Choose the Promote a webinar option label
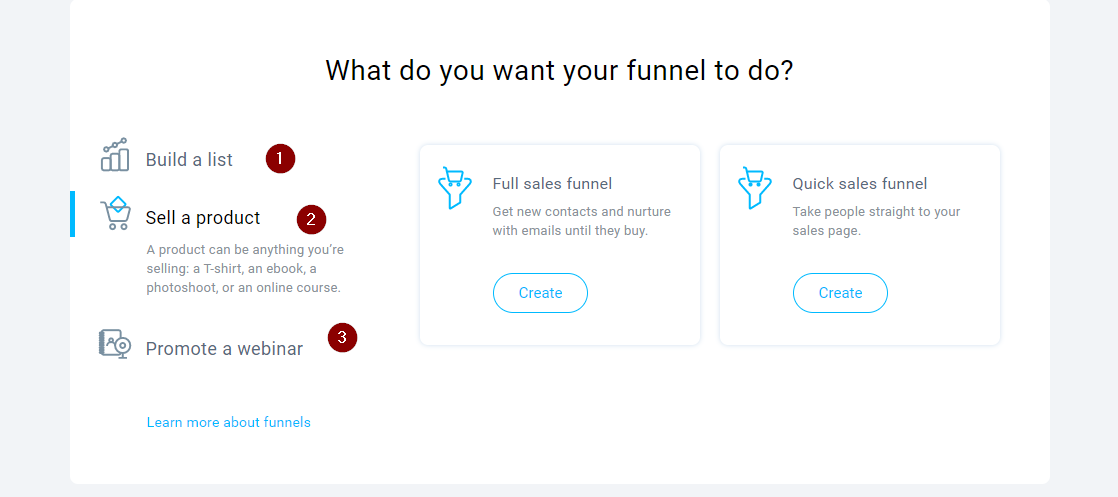This screenshot has height=497, width=1118. (x=224, y=349)
